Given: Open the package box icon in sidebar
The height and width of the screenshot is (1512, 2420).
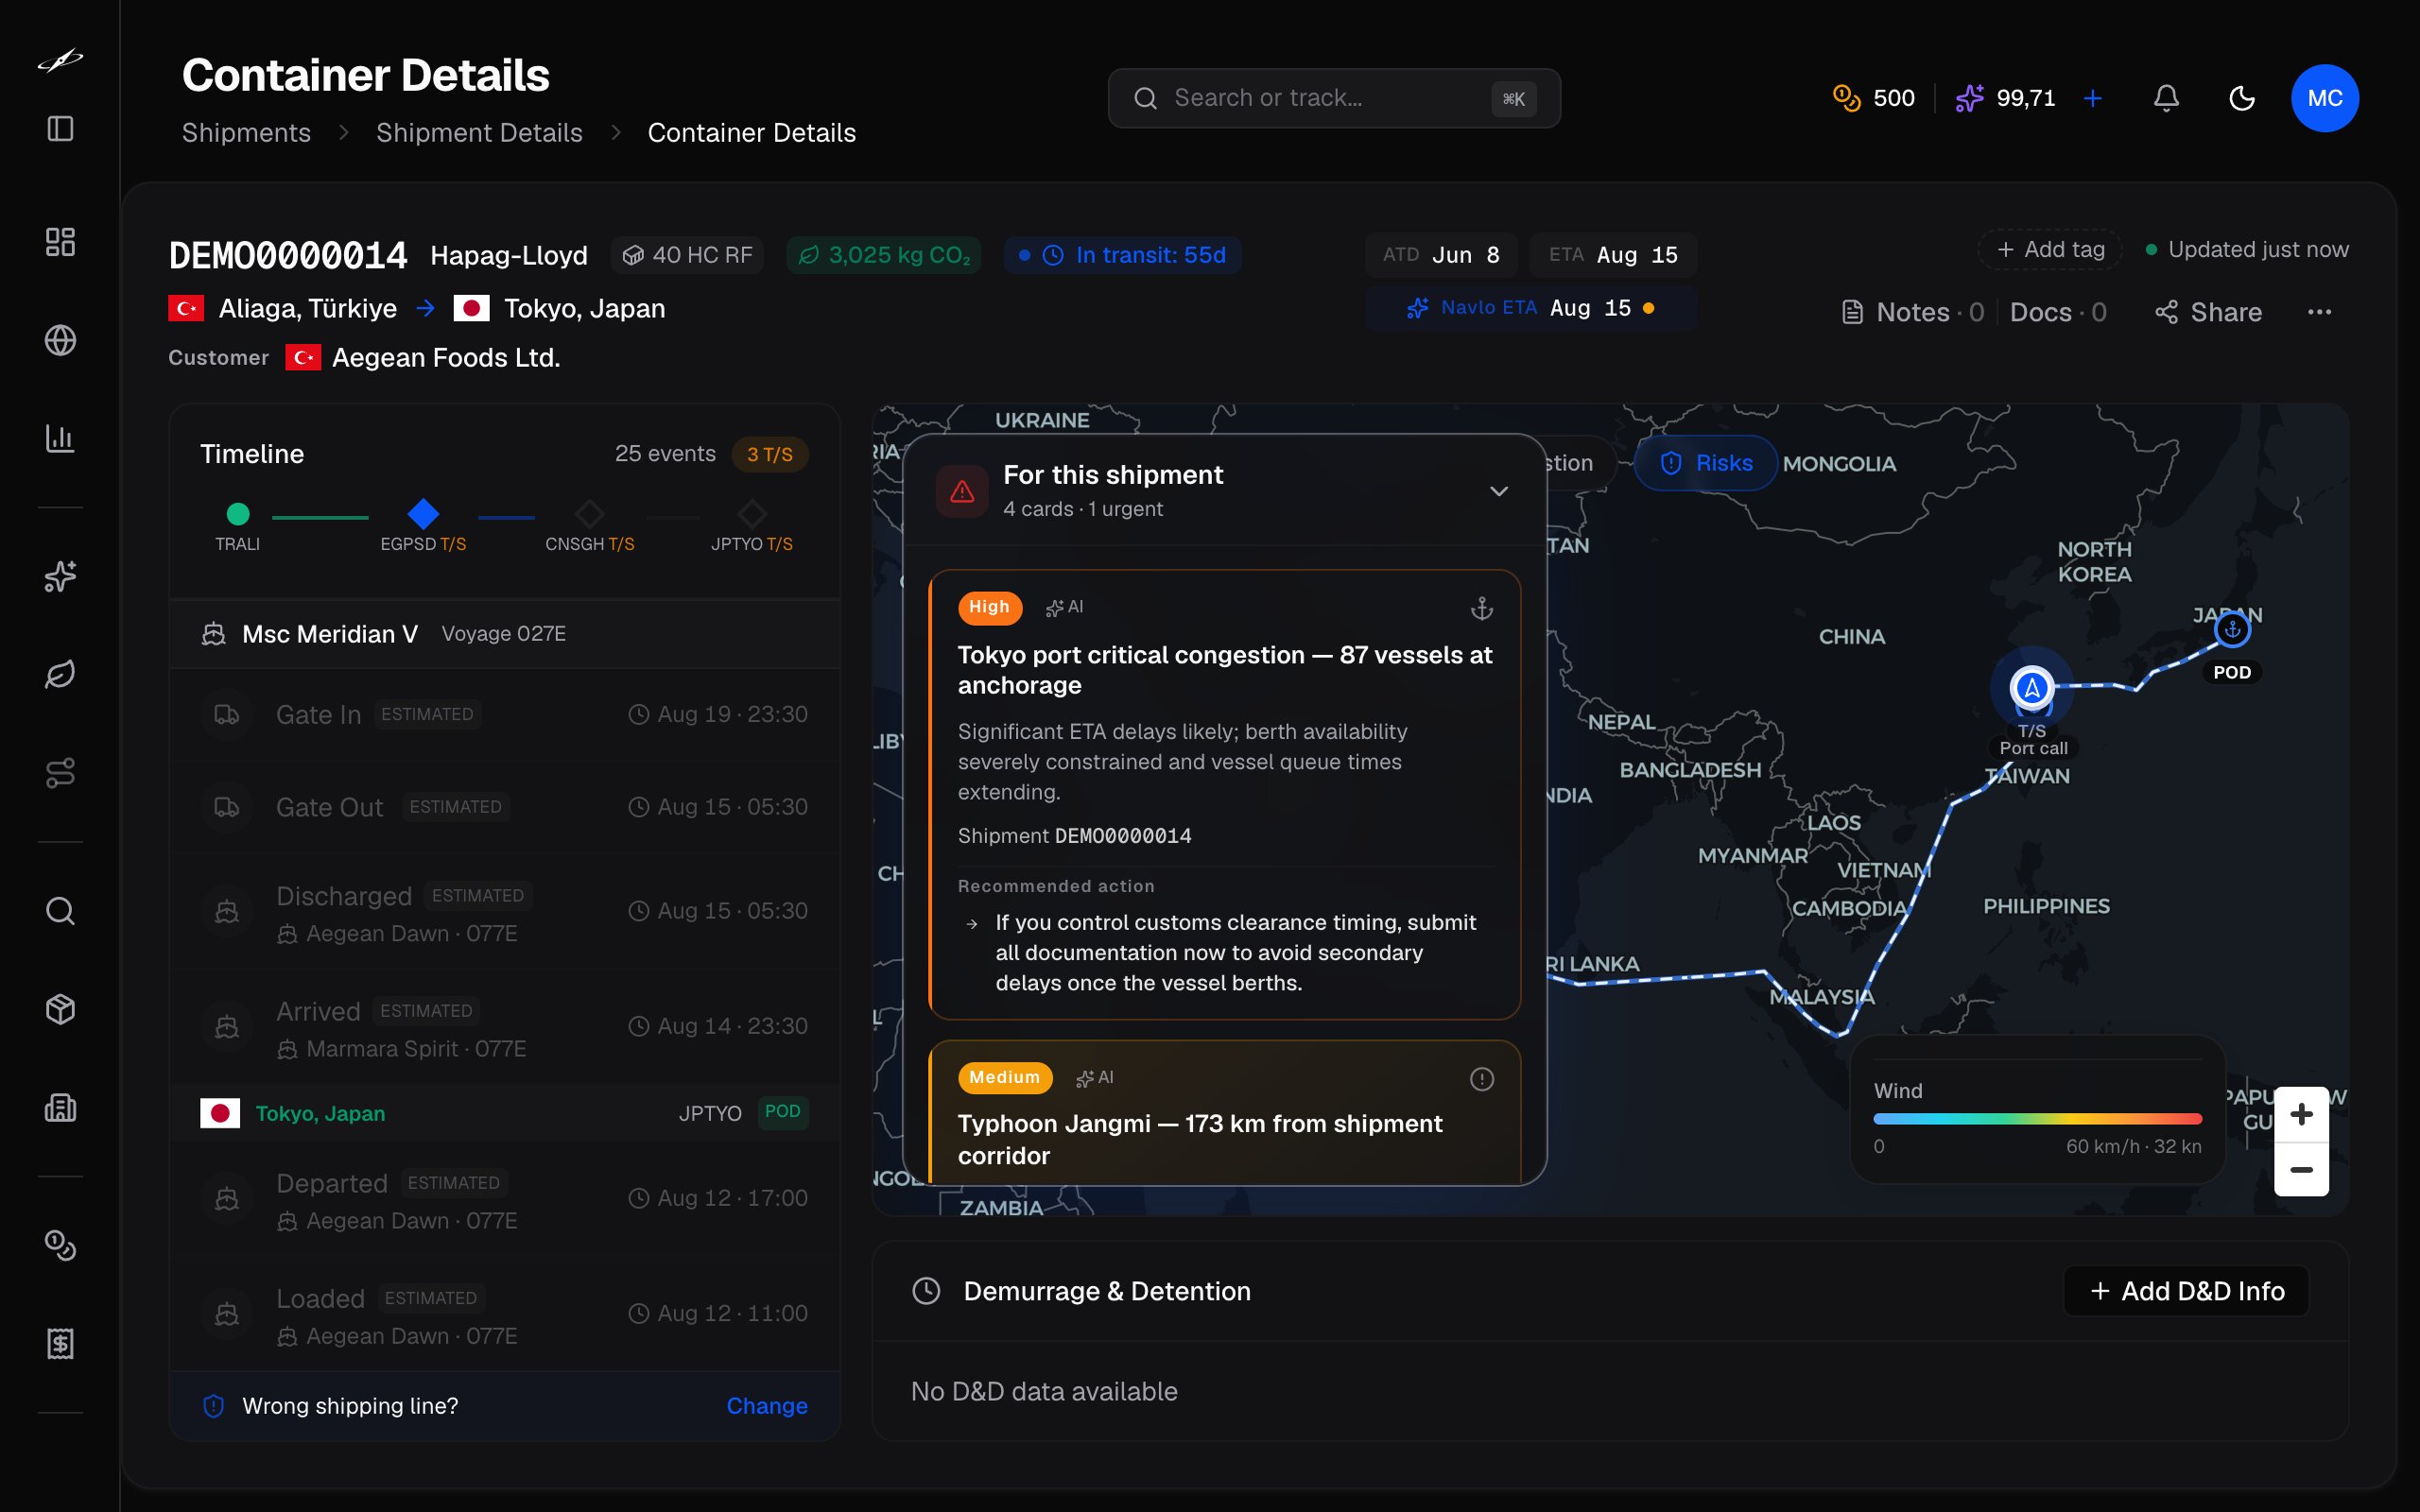Looking at the screenshot, I should point(60,1008).
